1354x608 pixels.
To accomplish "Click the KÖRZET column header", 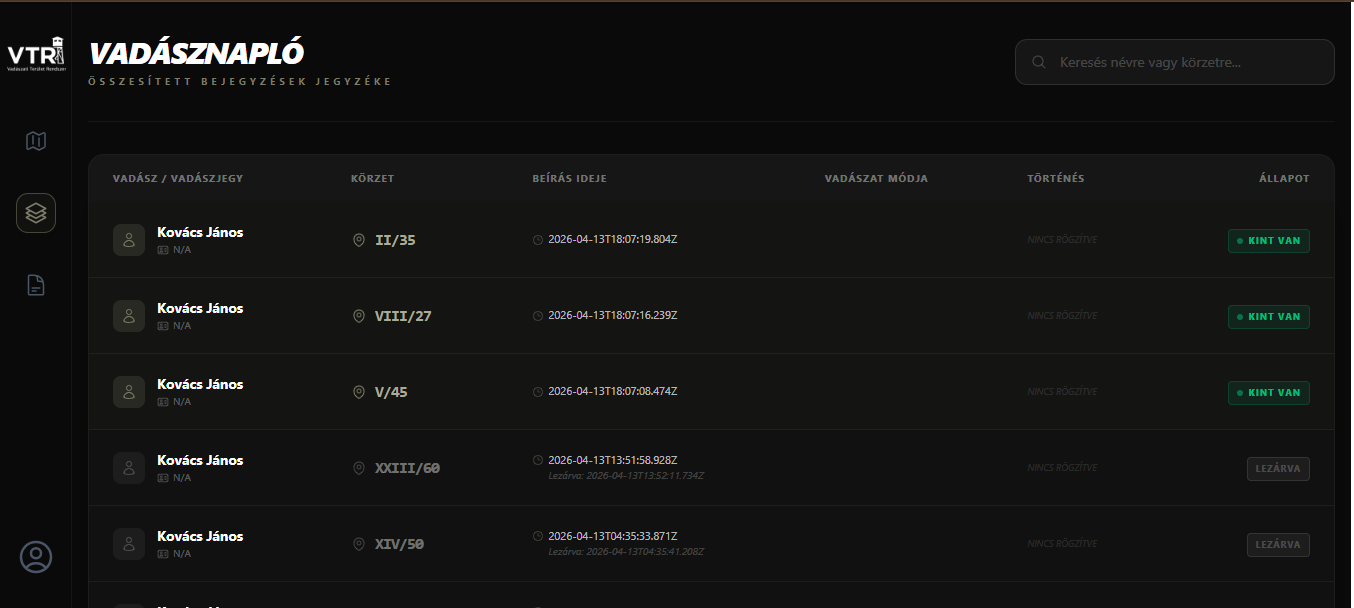I will pyautogui.click(x=372, y=179).
